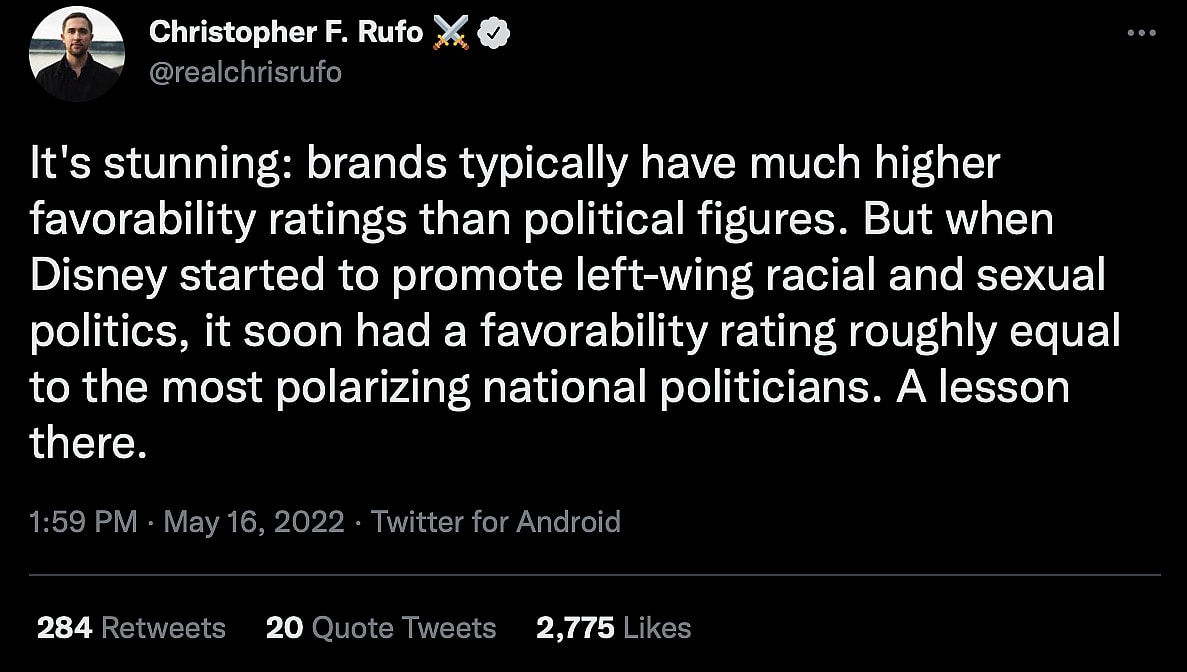This screenshot has width=1187, height=672.
Task: Click the words "favorability ratings" in the tweet
Action: tap(218, 221)
